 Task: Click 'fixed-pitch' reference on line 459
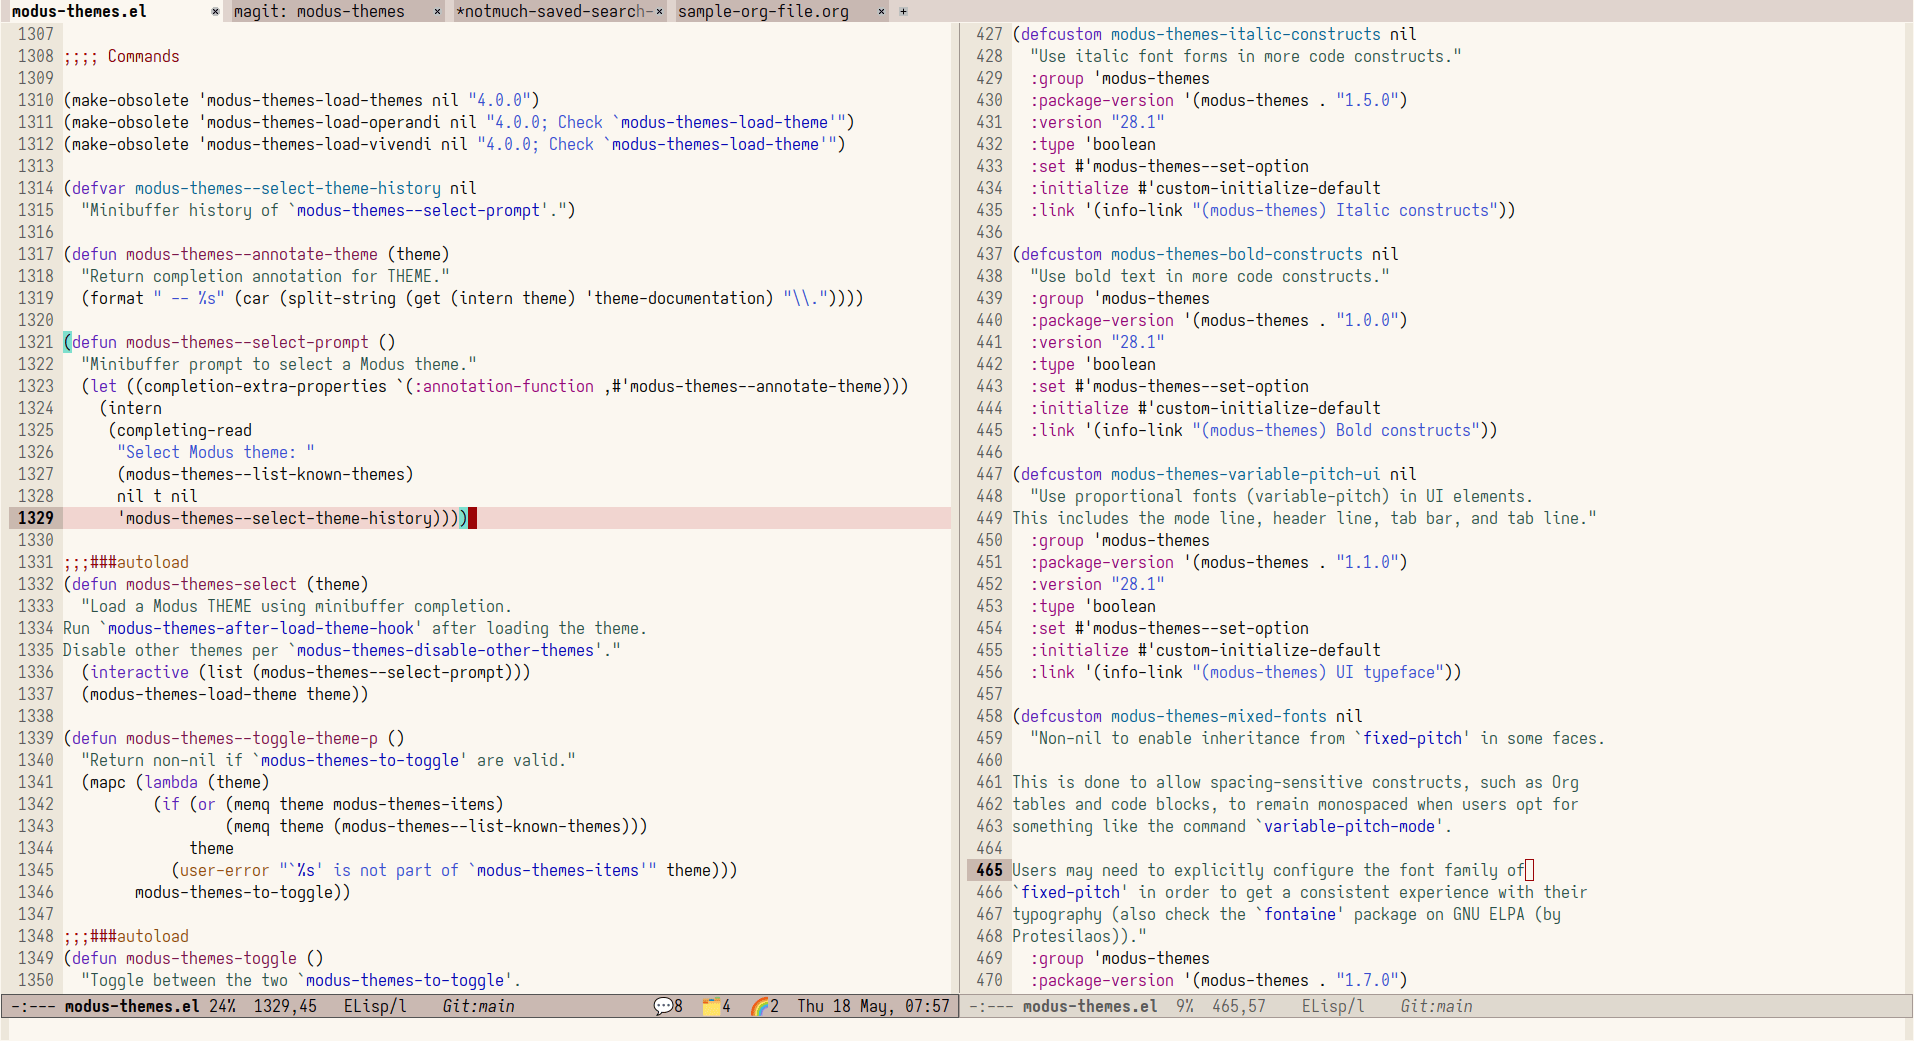click(1412, 738)
